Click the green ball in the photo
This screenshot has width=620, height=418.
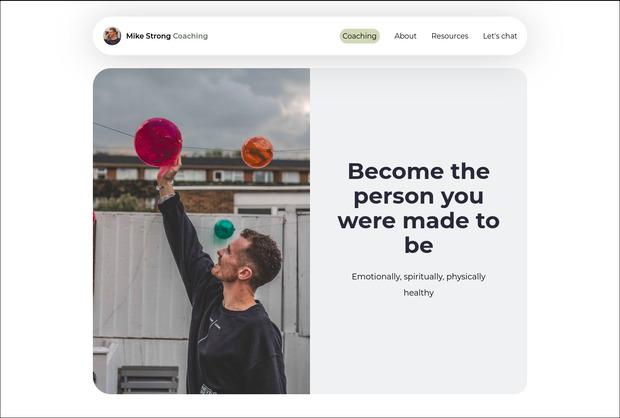(x=224, y=229)
